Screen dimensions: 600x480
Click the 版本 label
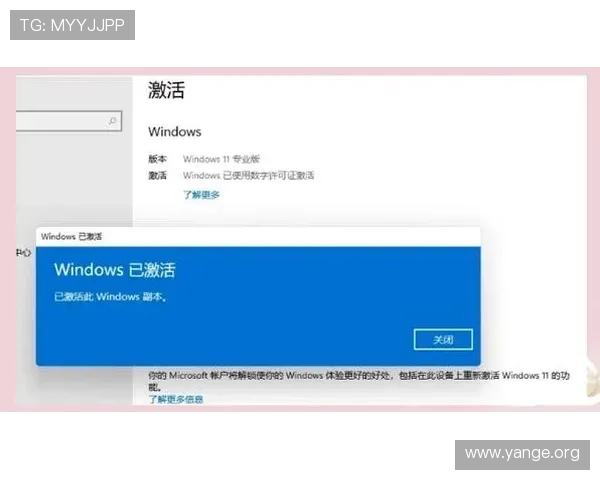(157, 159)
